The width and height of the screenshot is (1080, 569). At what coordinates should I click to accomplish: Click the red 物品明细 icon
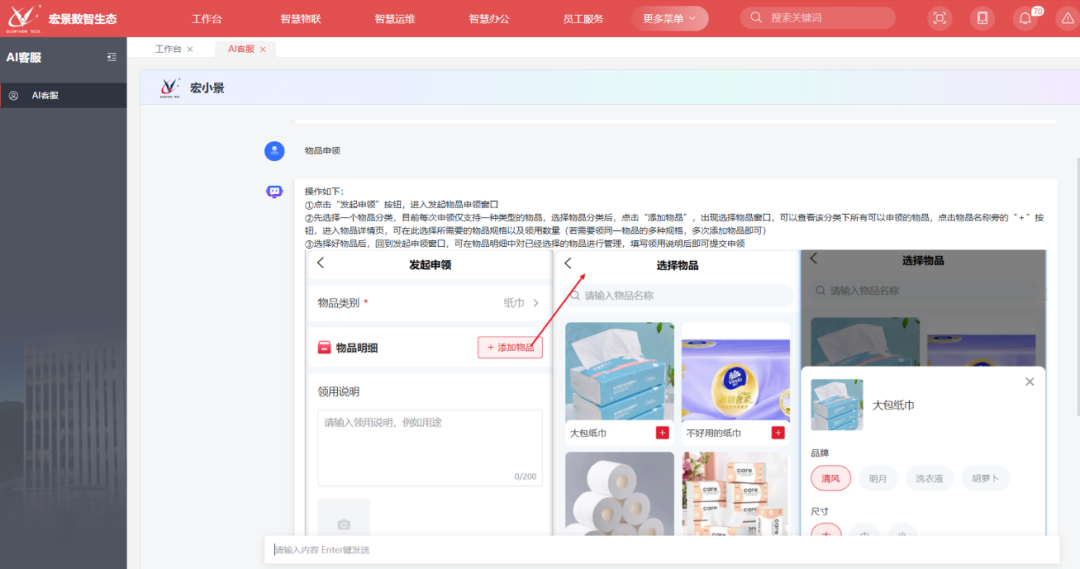[324, 348]
